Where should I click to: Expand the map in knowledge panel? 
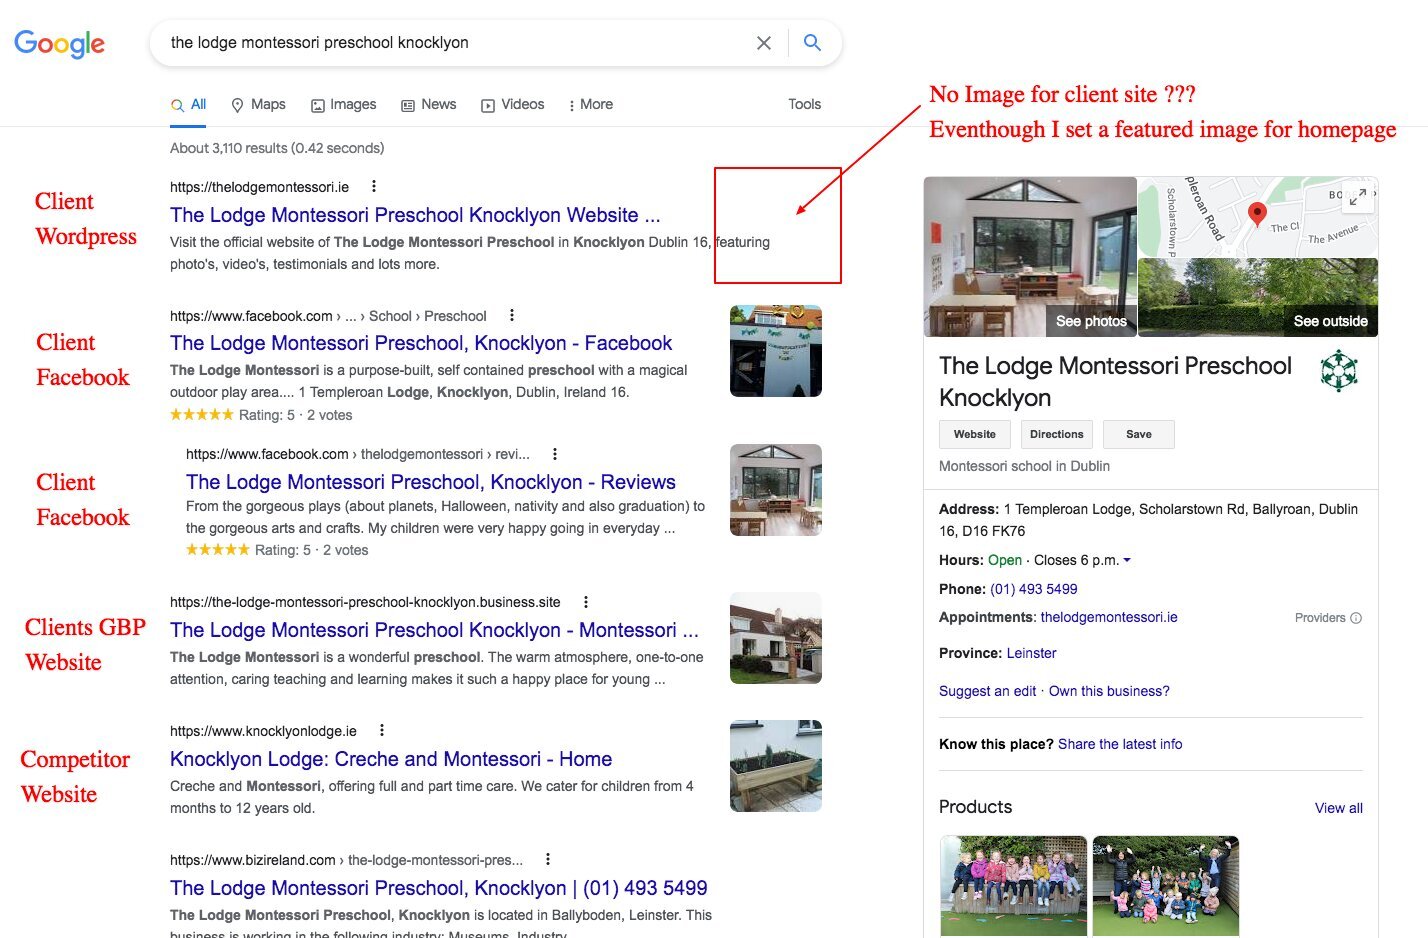[x=1357, y=198]
